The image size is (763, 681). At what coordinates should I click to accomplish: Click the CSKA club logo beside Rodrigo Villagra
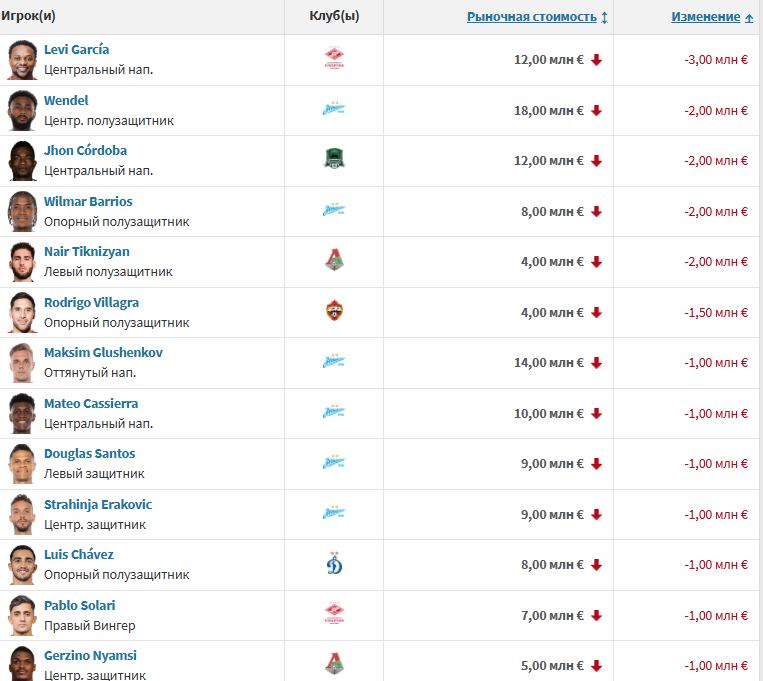click(x=334, y=312)
